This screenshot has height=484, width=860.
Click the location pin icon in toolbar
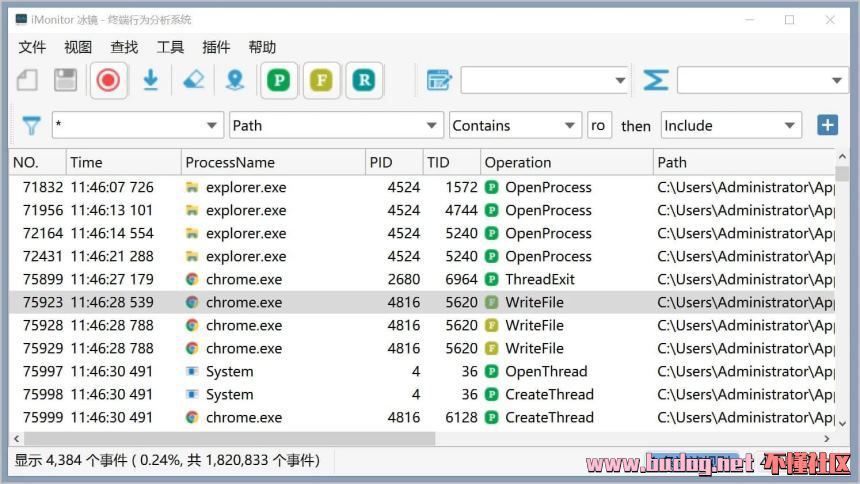pyautogui.click(x=234, y=81)
